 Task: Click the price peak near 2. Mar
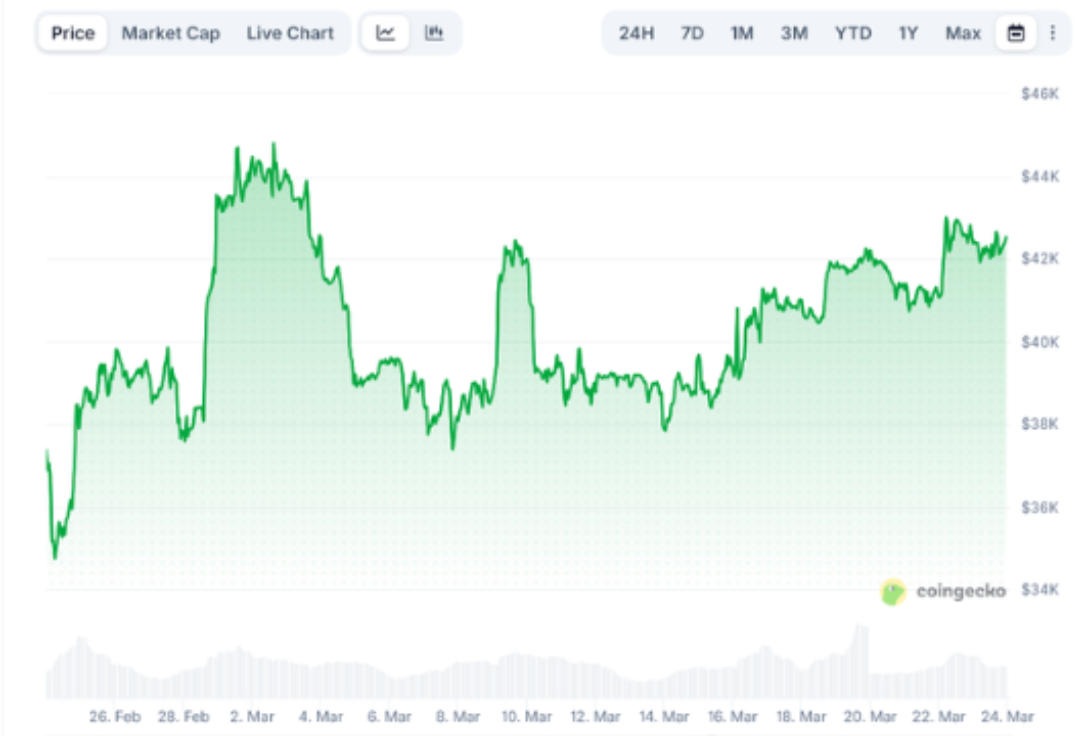[x=274, y=146]
